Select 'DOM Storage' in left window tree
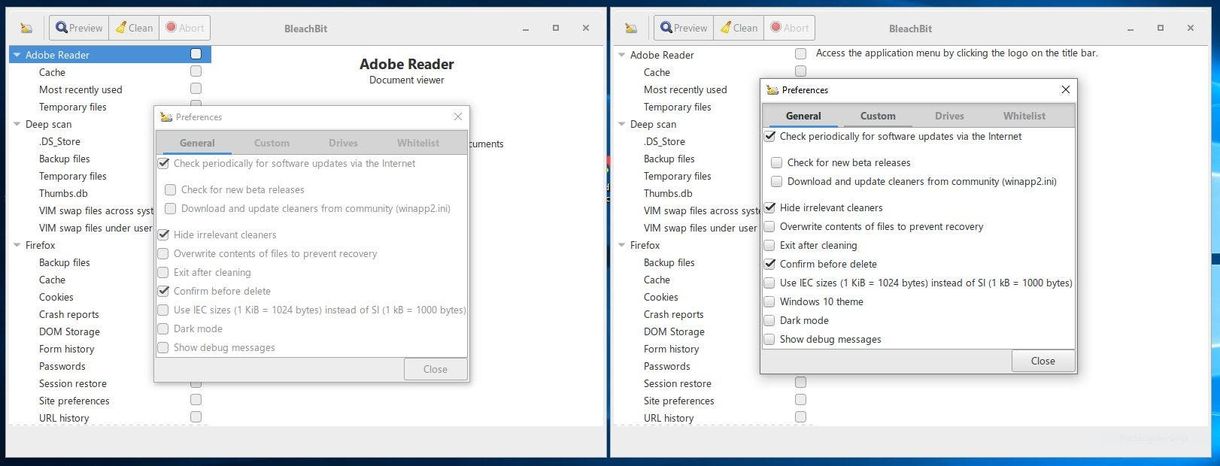 [69, 332]
